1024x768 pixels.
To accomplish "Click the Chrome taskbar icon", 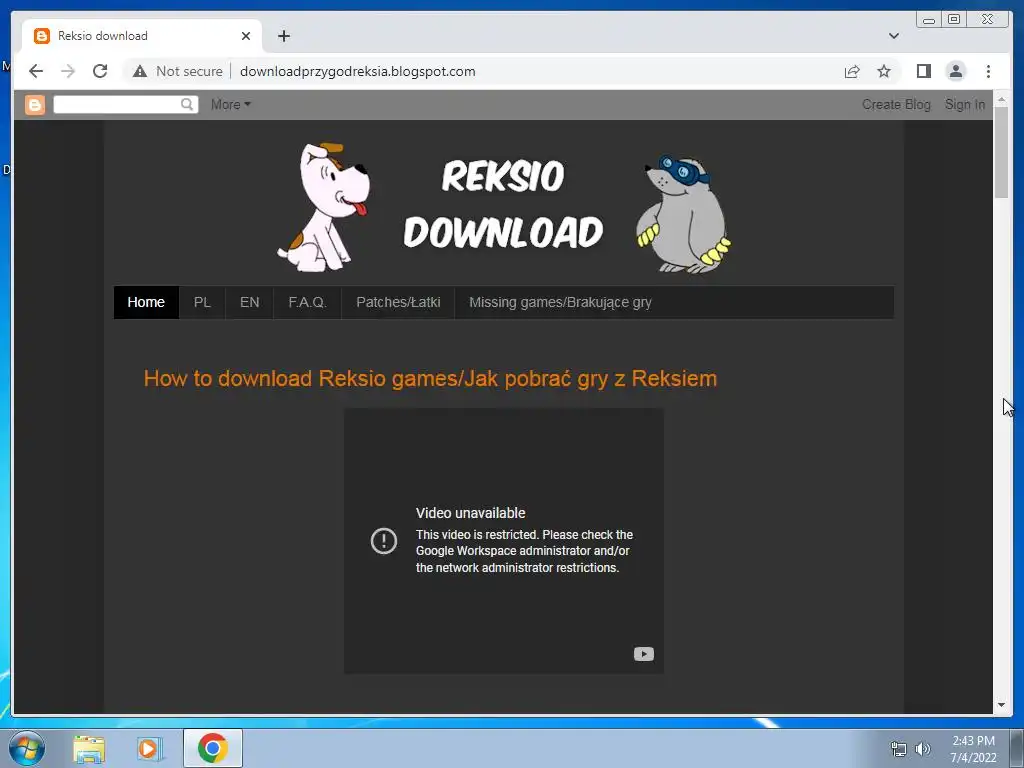I will click(213, 748).
